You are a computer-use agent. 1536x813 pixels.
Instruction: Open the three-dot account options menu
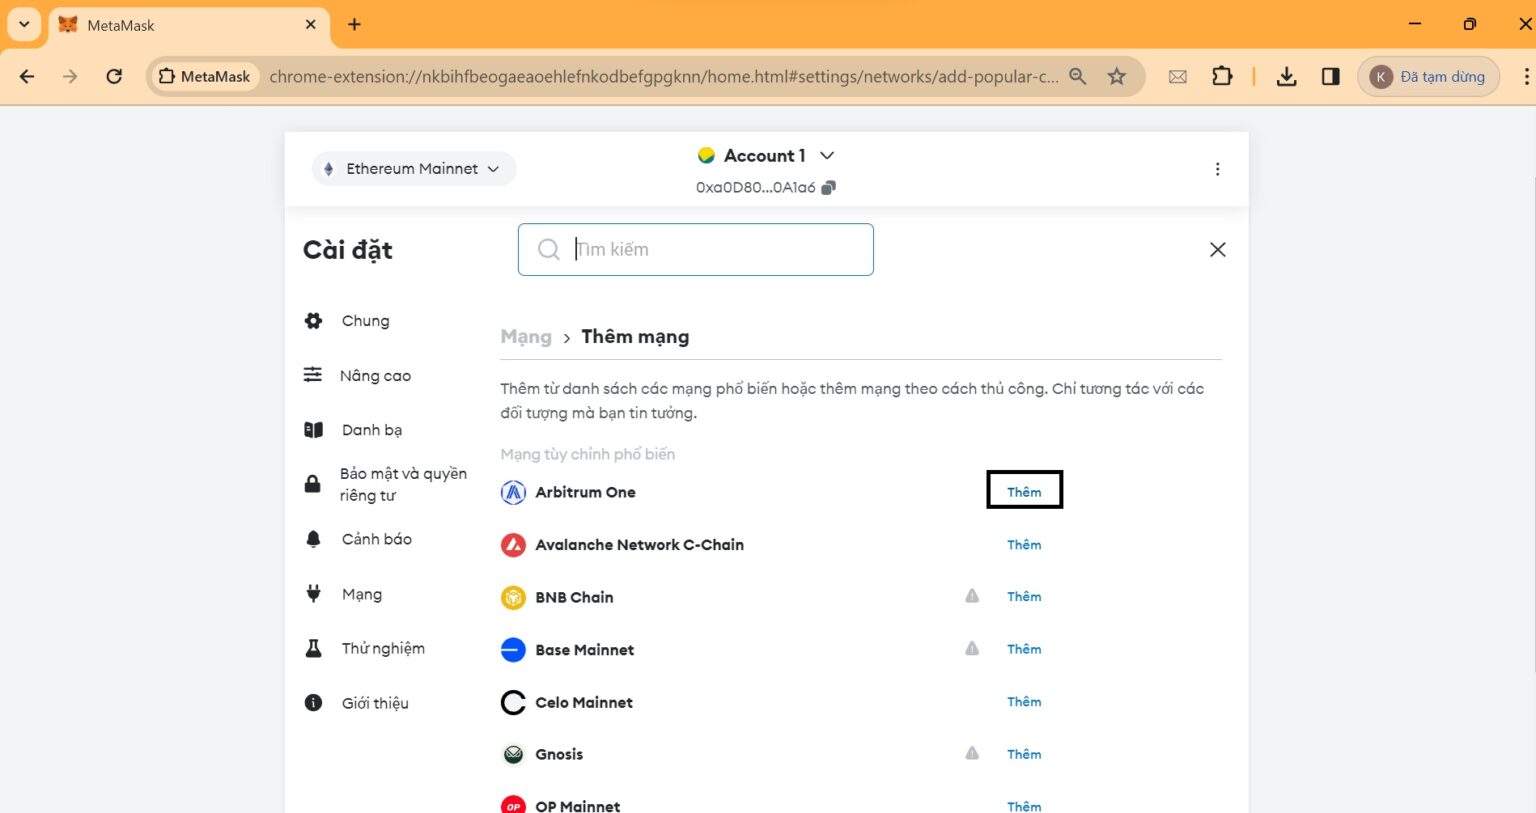tap(1217, 169)
